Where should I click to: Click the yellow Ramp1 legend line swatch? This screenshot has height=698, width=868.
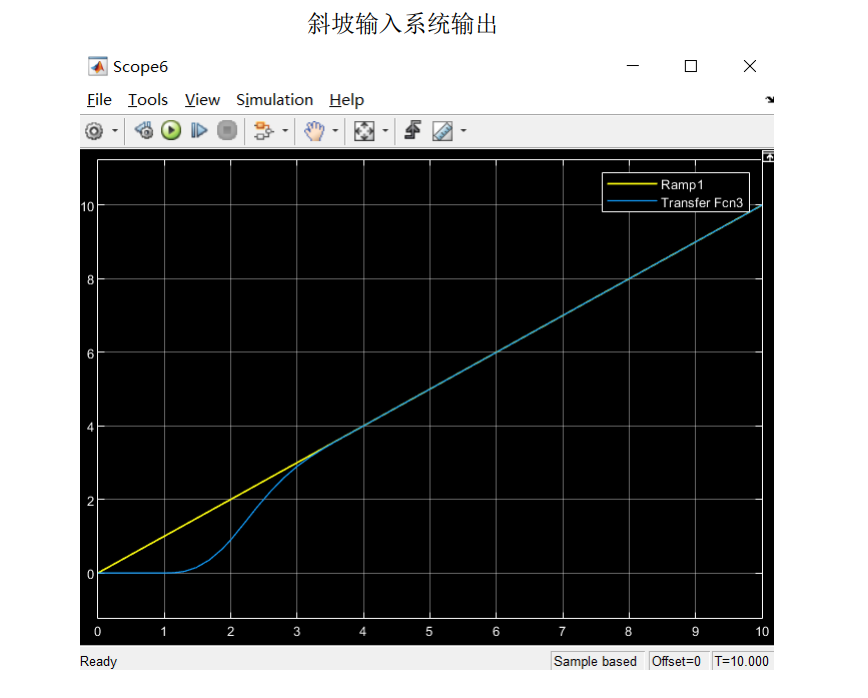(x=632, y=184)
